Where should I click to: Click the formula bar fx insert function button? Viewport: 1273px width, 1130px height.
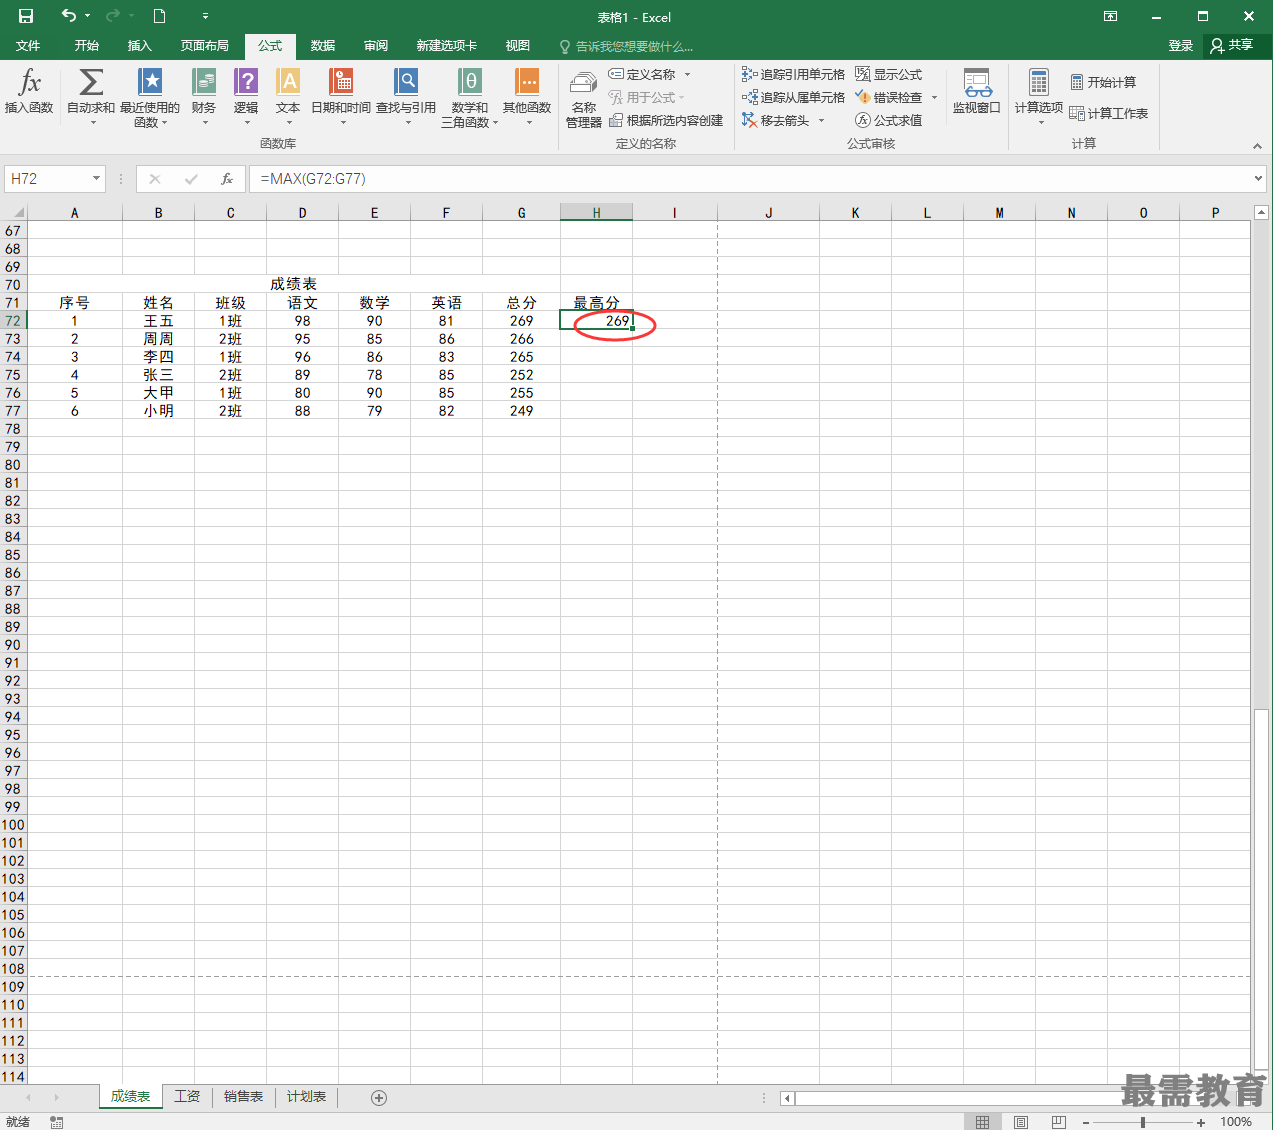227,179
